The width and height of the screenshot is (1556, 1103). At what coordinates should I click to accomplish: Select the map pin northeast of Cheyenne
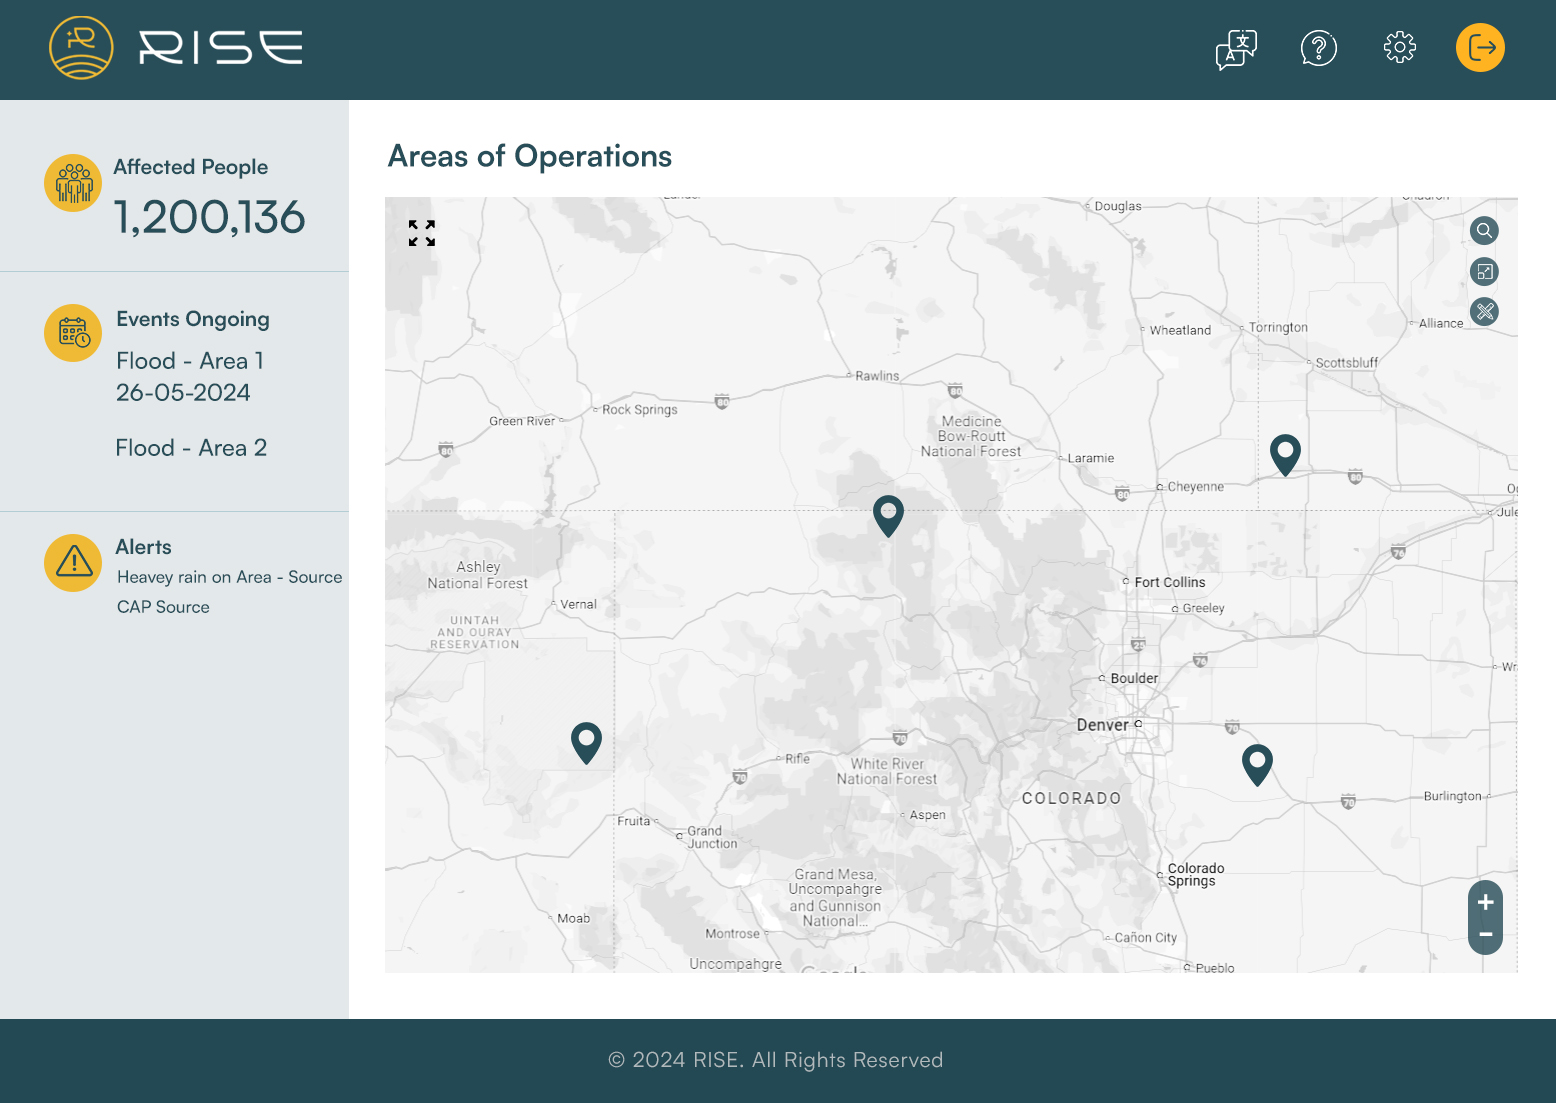tap(1284, 453)
